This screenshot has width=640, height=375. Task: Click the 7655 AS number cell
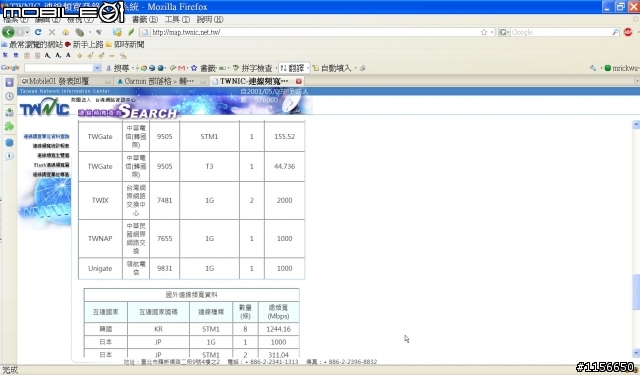pos(164,238)
